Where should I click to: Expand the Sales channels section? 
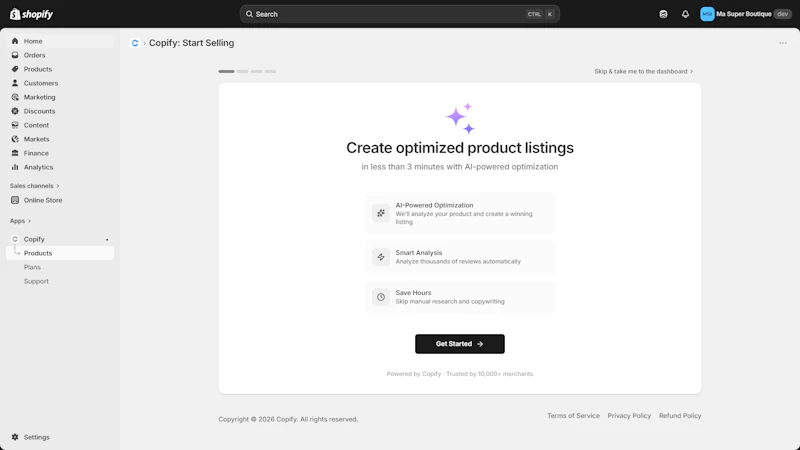(x=35, y=186)
